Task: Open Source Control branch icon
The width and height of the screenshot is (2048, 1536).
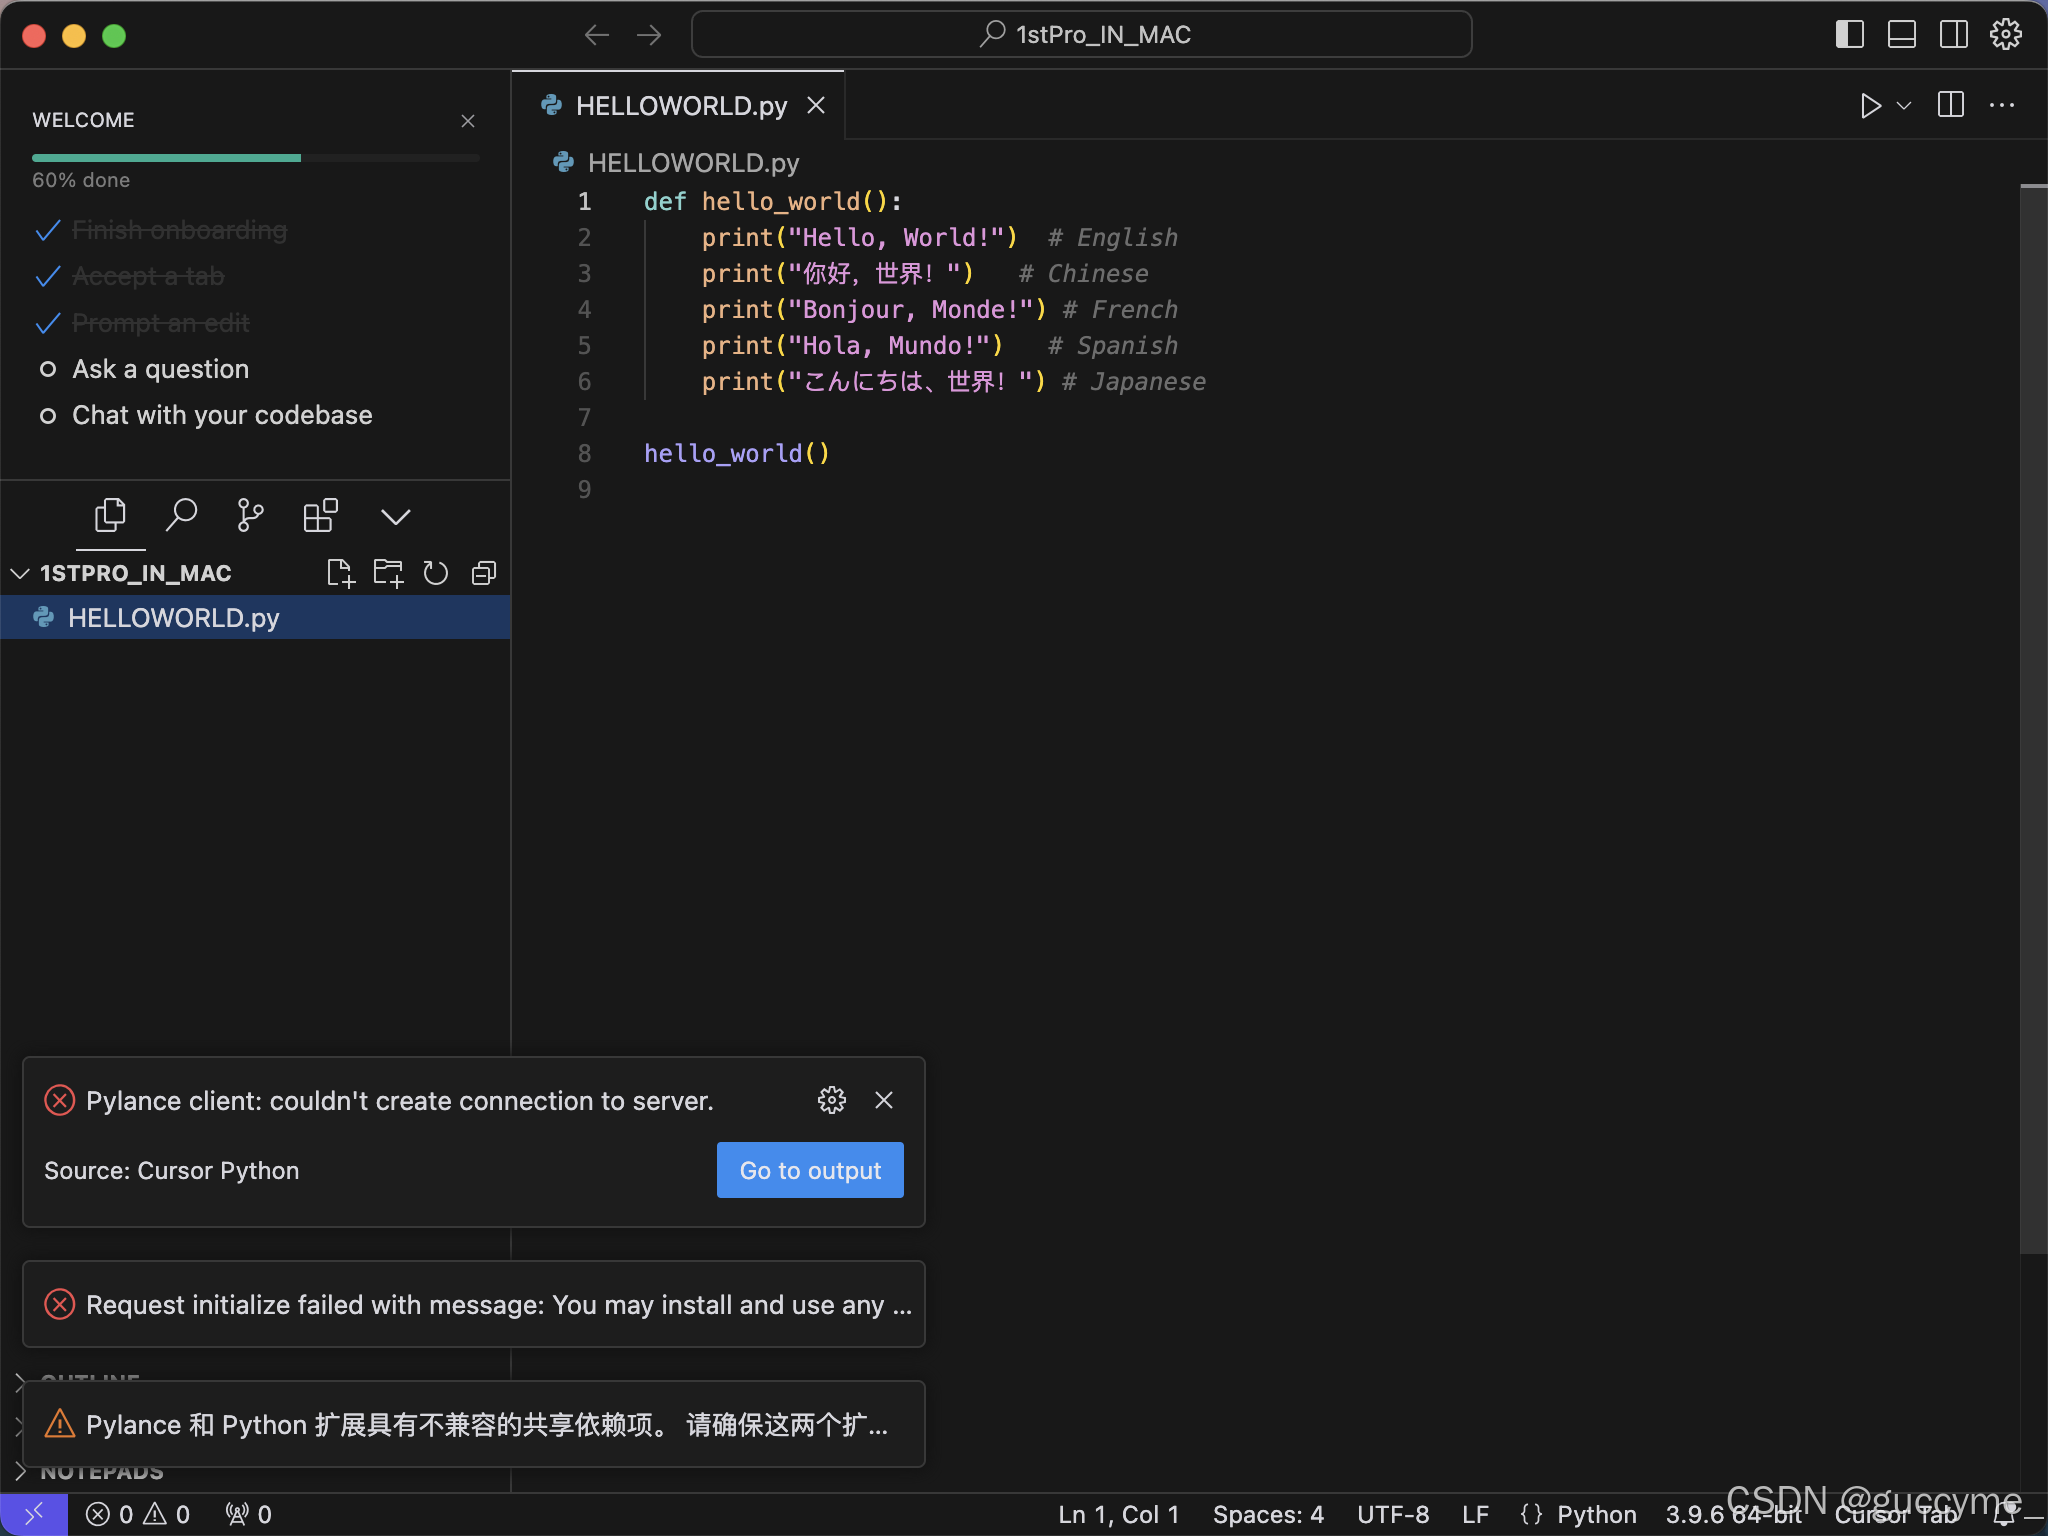Action: click(x=250, y=516)
